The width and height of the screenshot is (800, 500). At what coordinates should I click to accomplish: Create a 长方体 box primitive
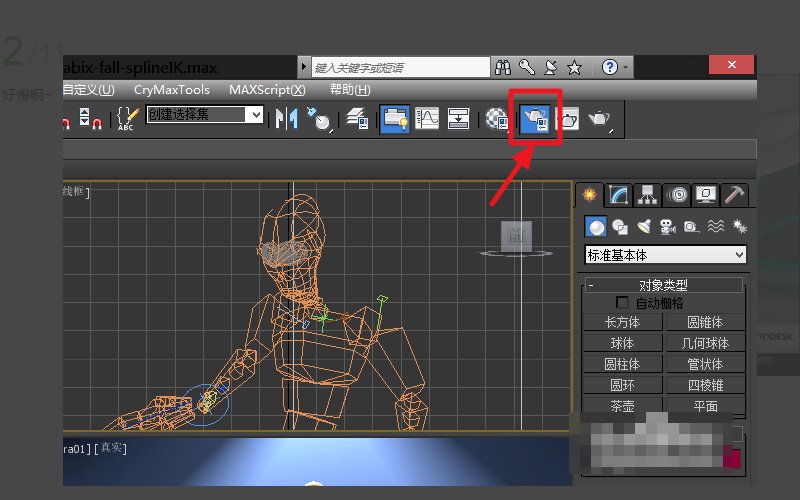622,322
